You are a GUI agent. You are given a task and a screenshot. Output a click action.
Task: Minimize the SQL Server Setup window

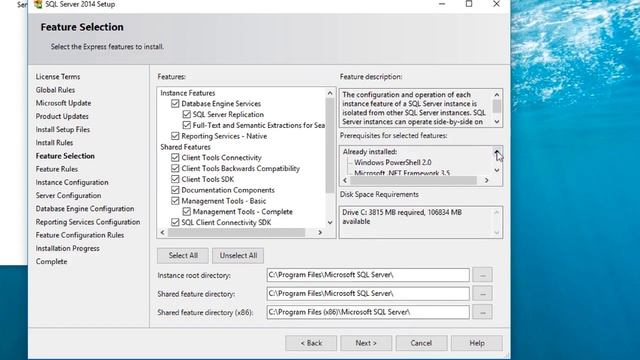pos(442,4)
